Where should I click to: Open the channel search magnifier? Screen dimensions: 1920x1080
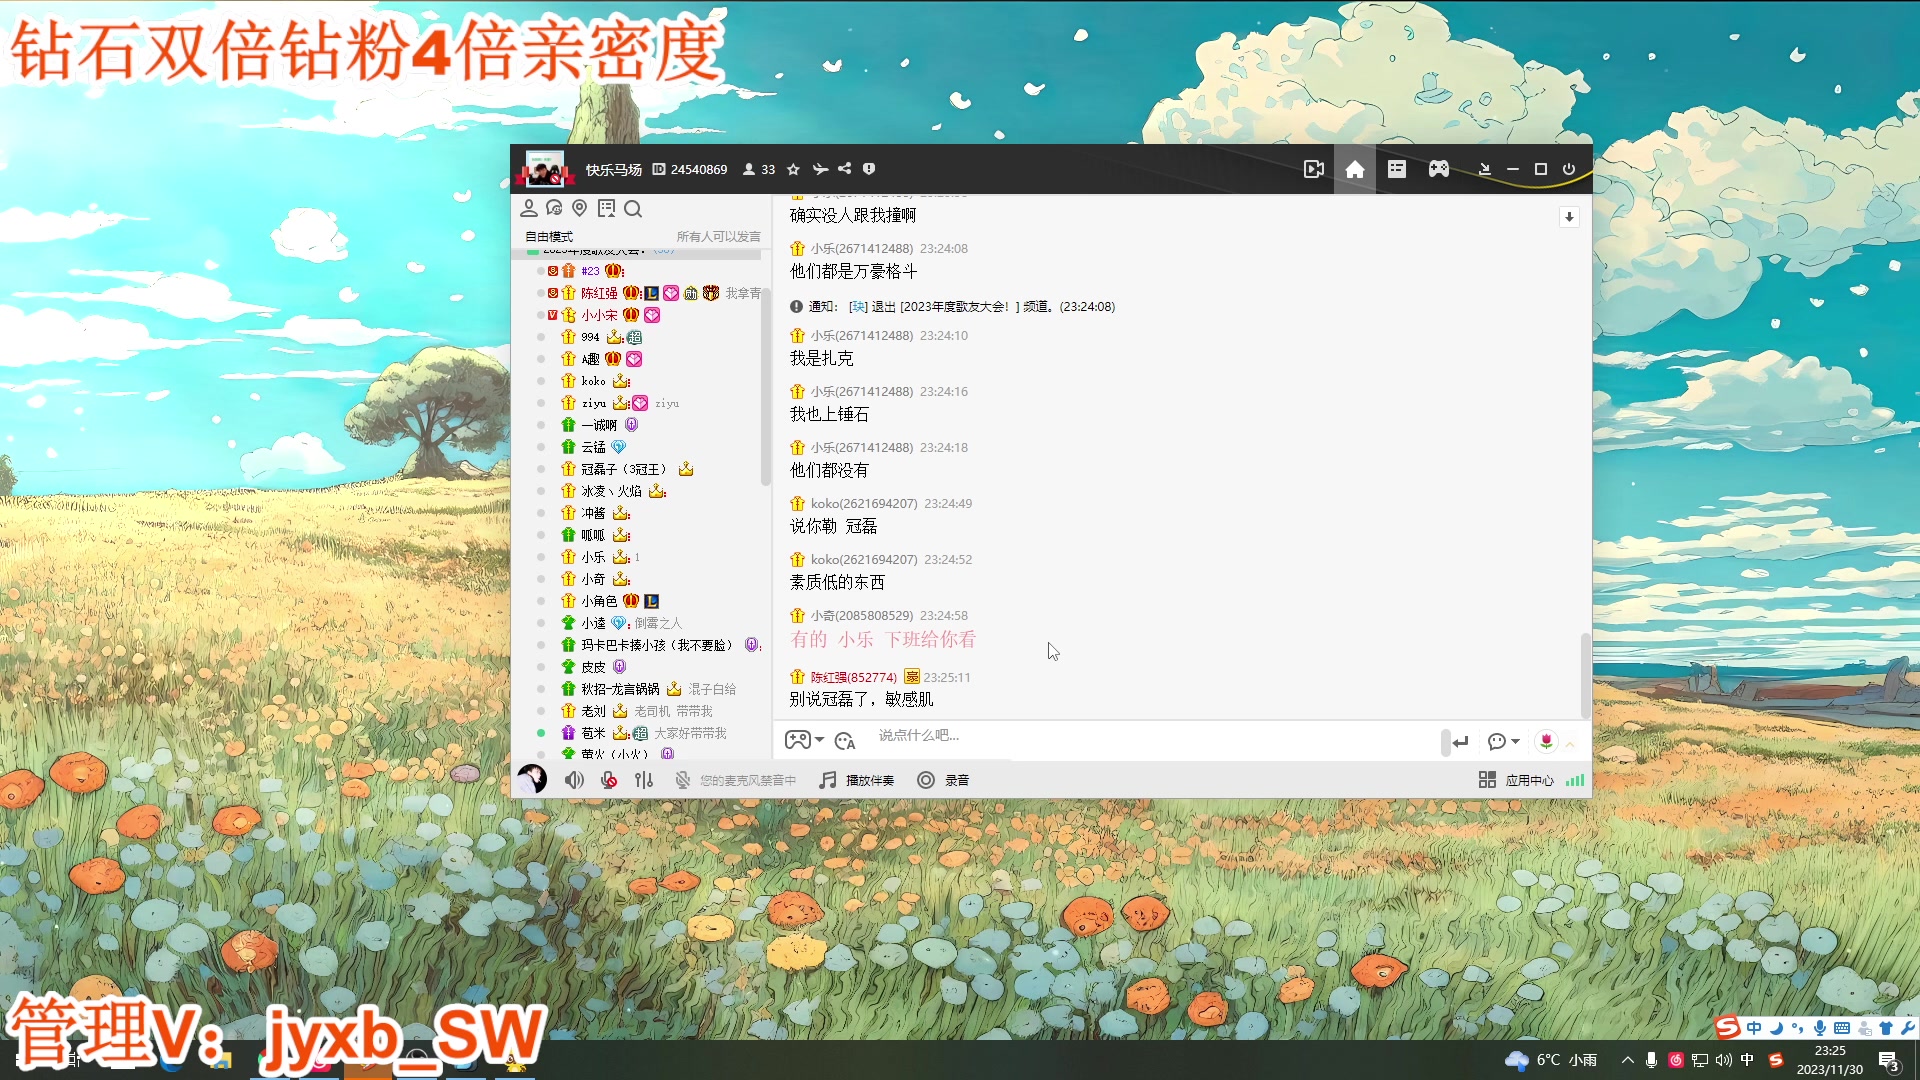pos(633,209)
